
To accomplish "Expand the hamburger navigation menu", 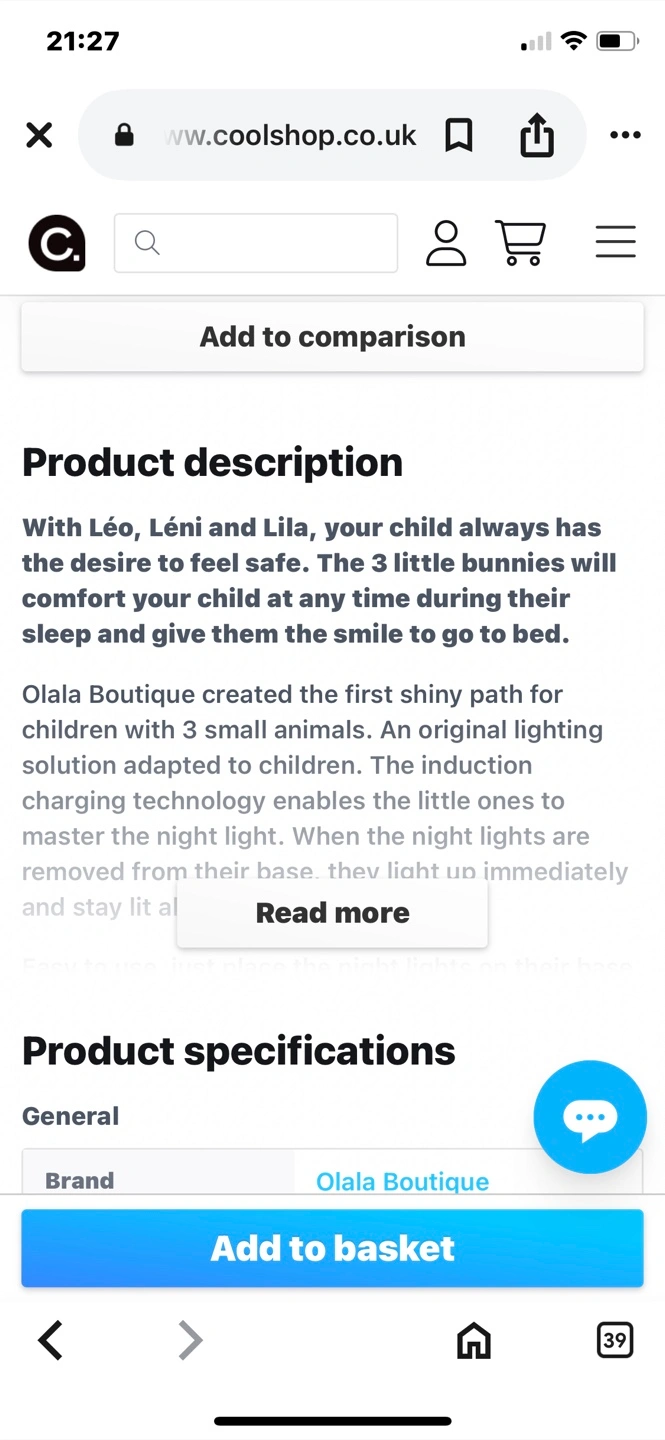I will [x=616, y=242].
